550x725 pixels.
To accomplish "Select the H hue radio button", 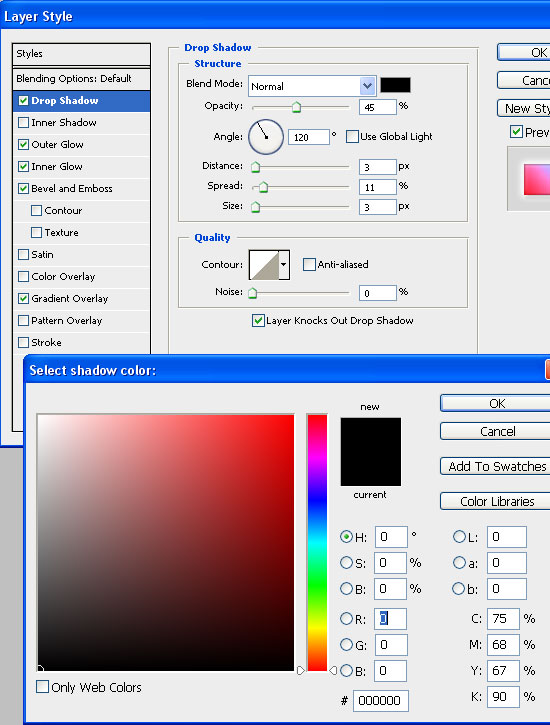I will (346, 536).
